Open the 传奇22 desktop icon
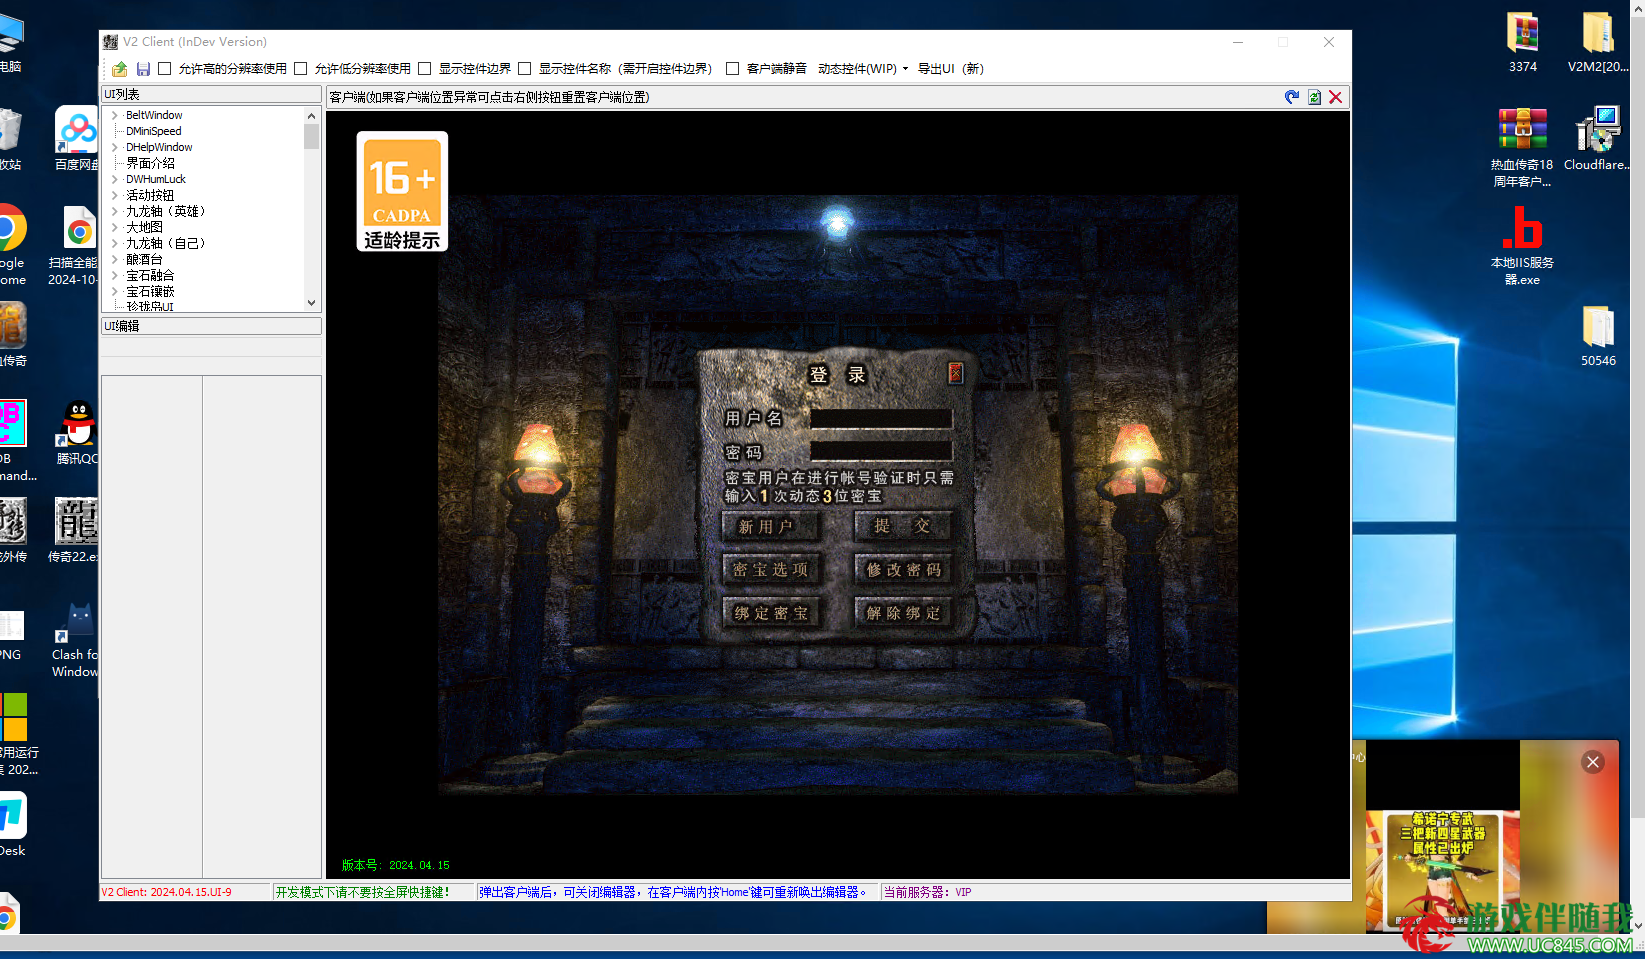This screenshot has width=1645, height=959. [x=75, y=531]
